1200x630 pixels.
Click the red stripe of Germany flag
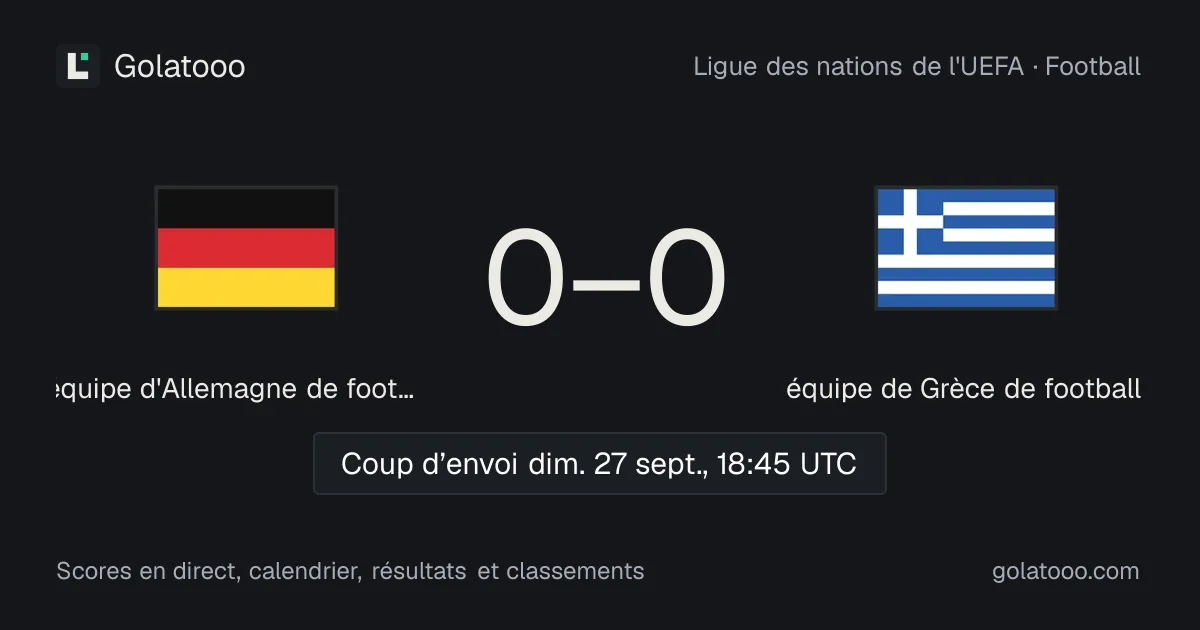tap(246, 248)
